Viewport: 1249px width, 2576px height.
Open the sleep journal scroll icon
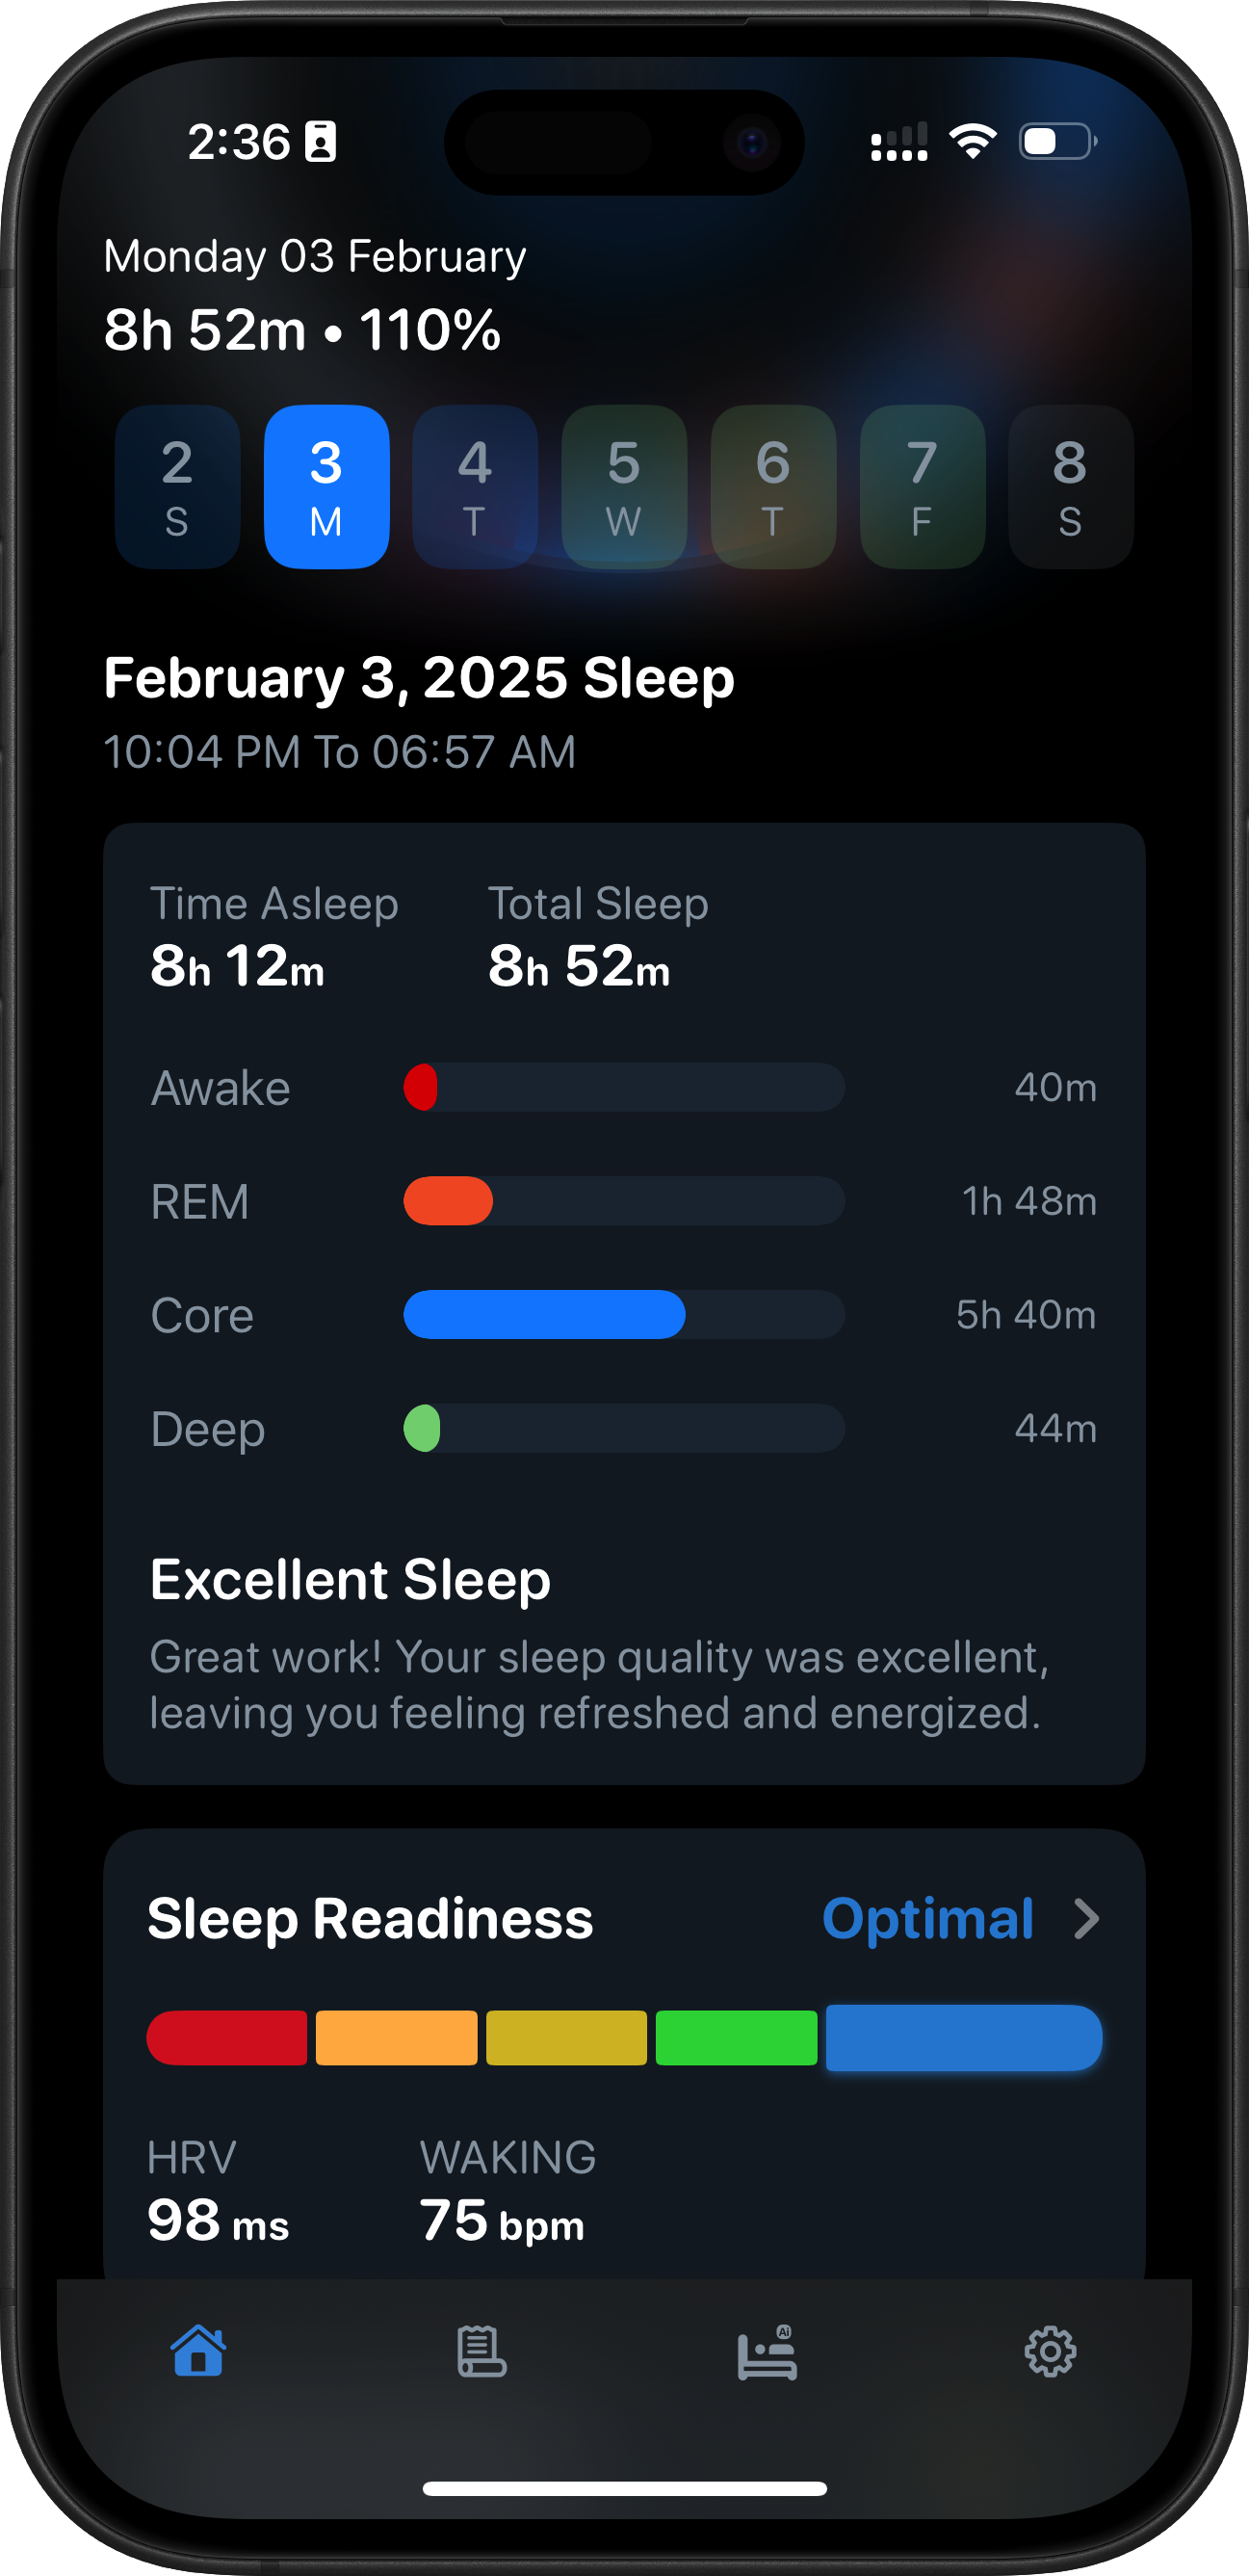coord(479,2352)
